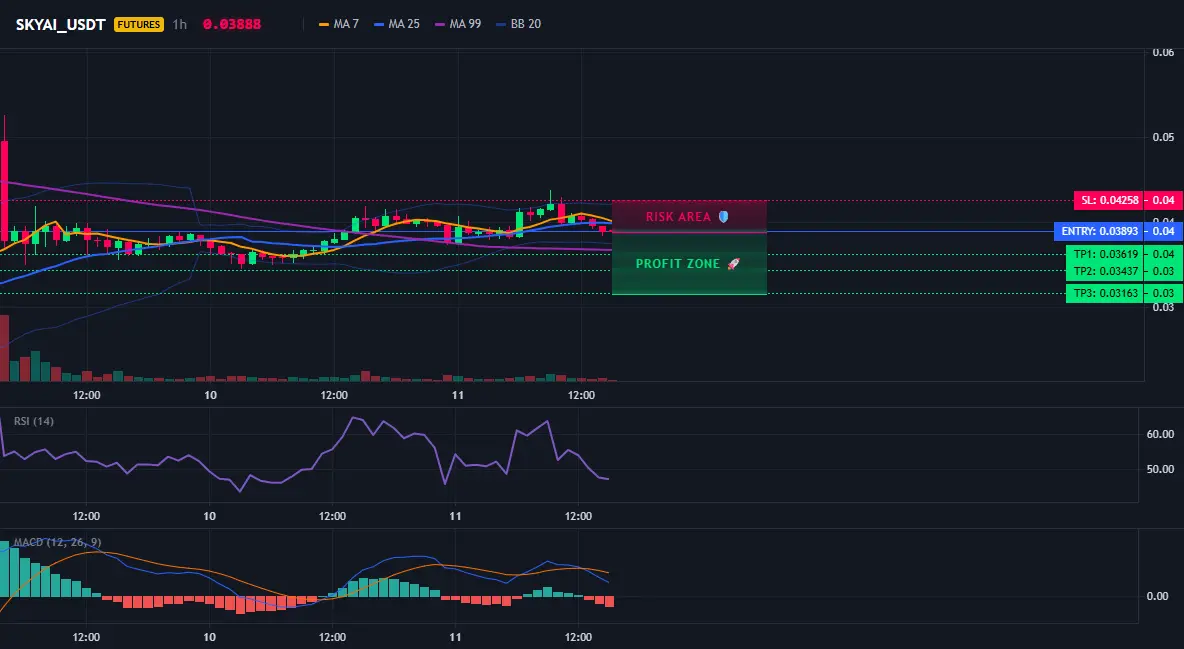
Task: Select the TP1: 0.03619 label
Action: (1105, 254)
